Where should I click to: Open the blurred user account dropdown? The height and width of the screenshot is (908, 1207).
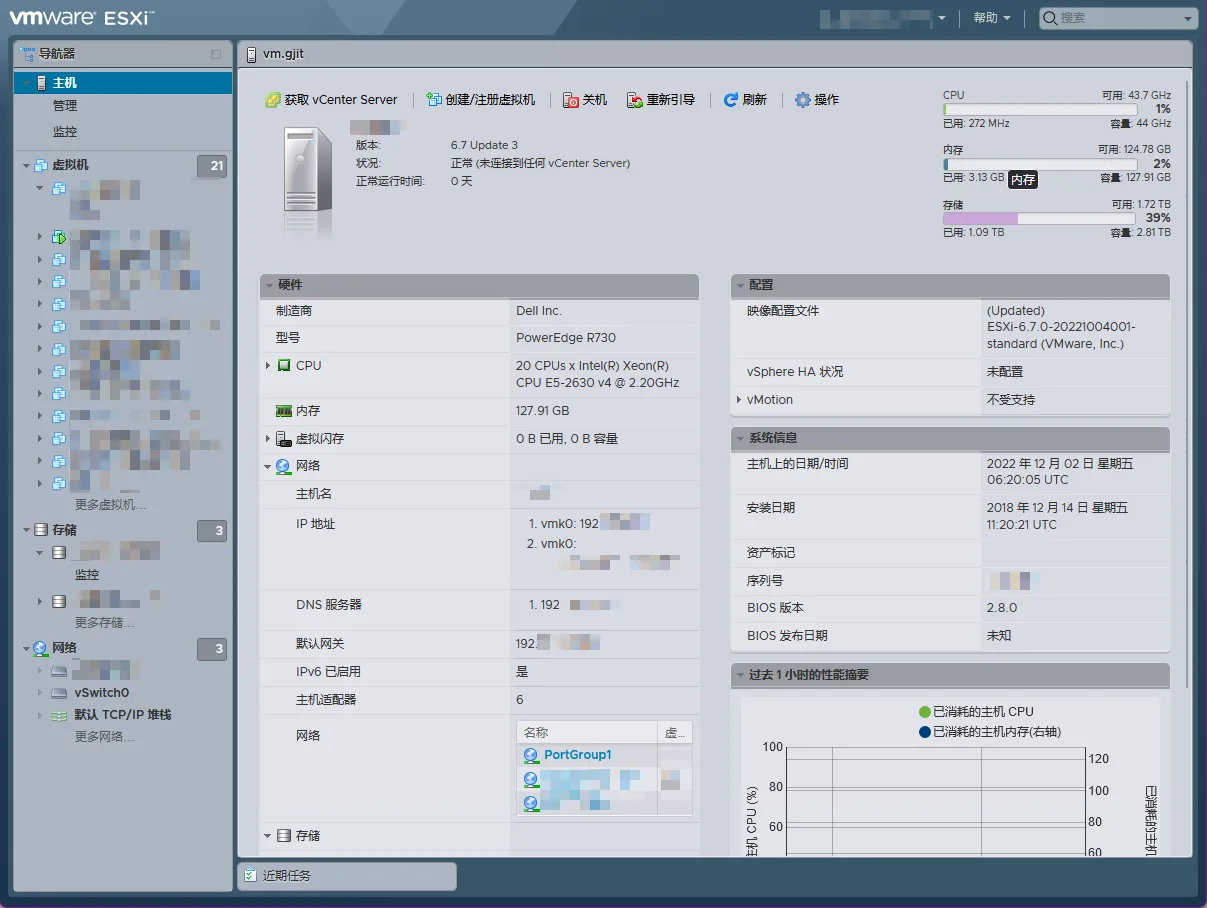coord(883,18)
